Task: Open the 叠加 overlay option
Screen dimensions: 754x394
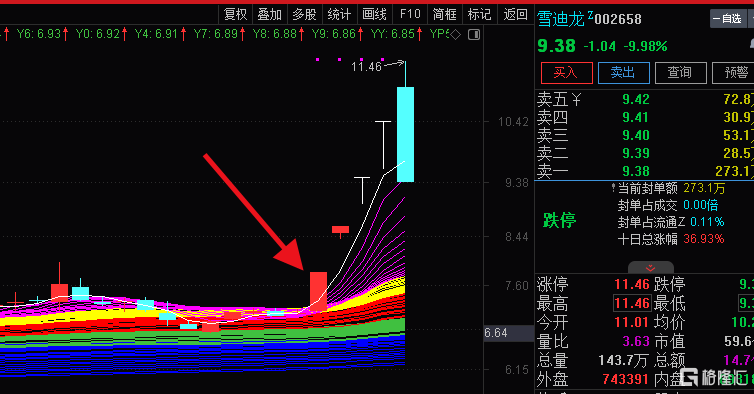Action: click(270, 14)
